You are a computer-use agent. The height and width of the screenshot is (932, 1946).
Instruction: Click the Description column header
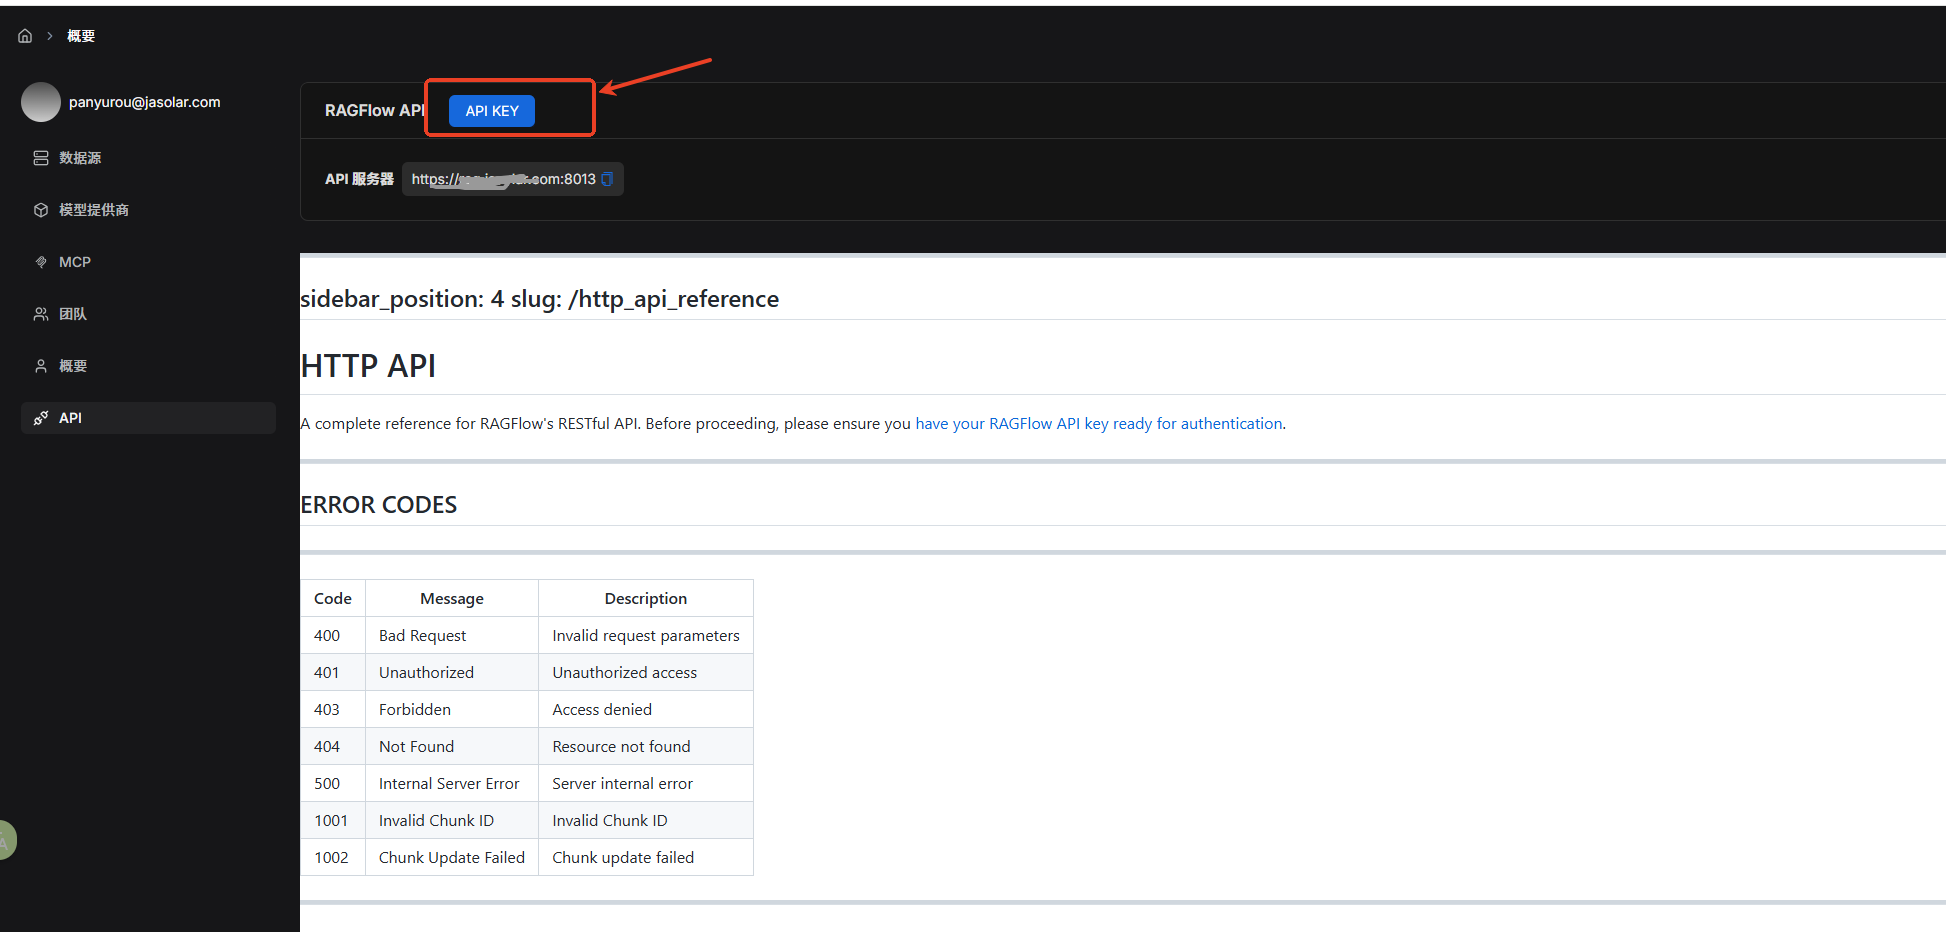(645, 599)
